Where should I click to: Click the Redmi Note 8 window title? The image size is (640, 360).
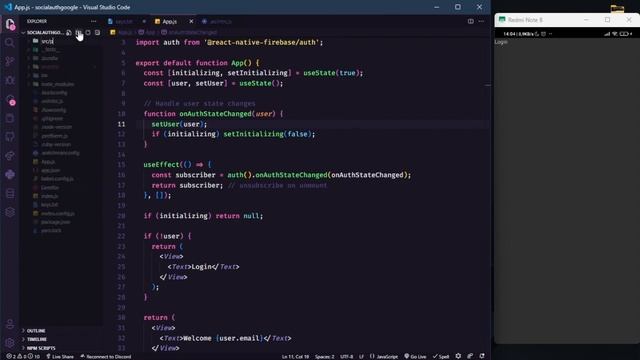coord(525,20)
